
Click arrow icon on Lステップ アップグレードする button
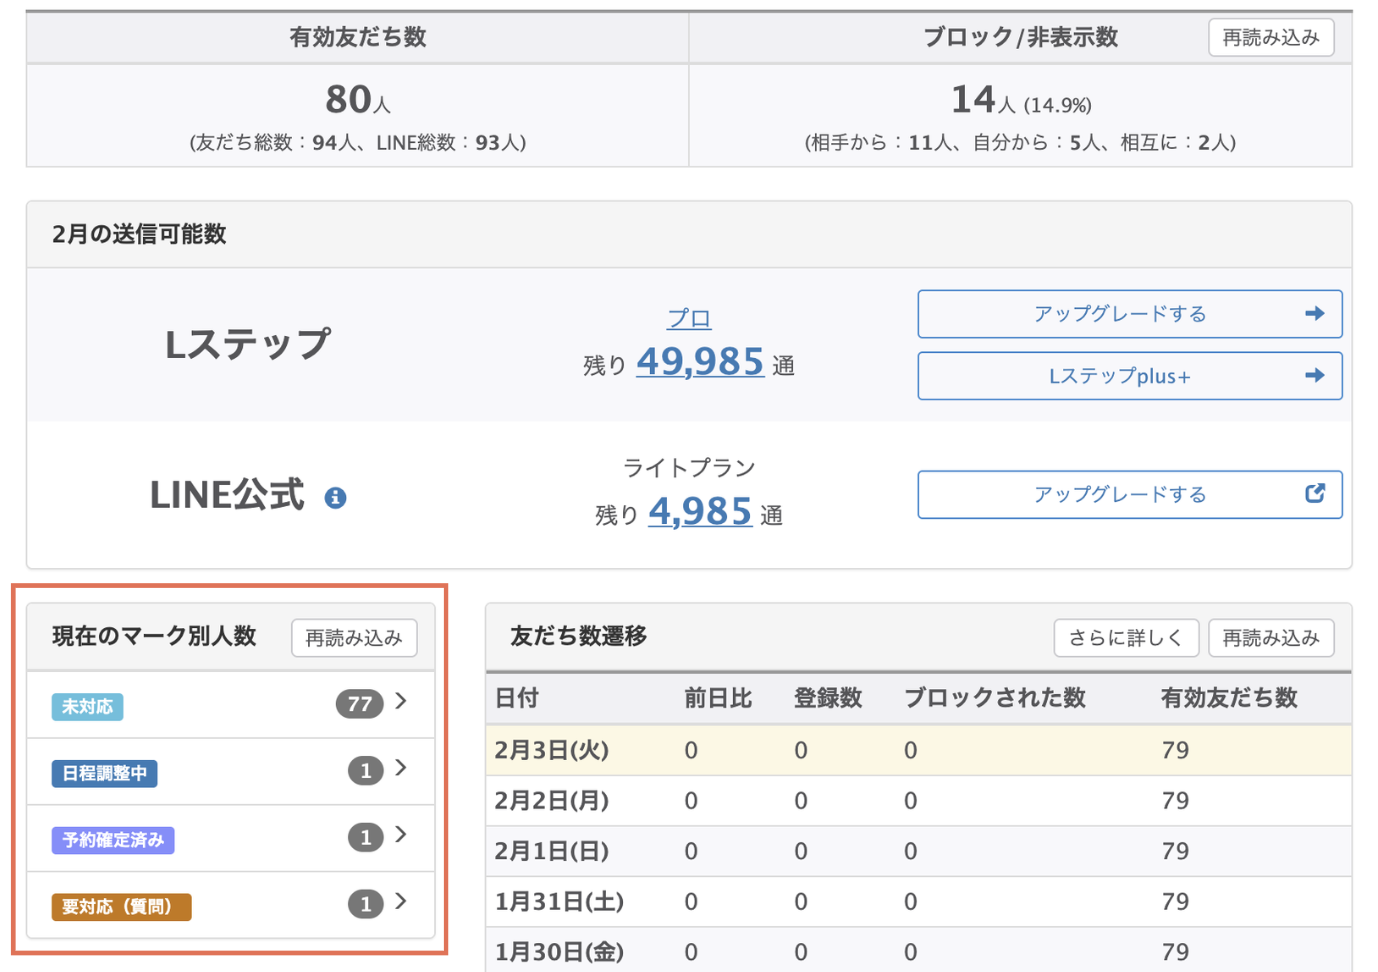click(1314, 314)
